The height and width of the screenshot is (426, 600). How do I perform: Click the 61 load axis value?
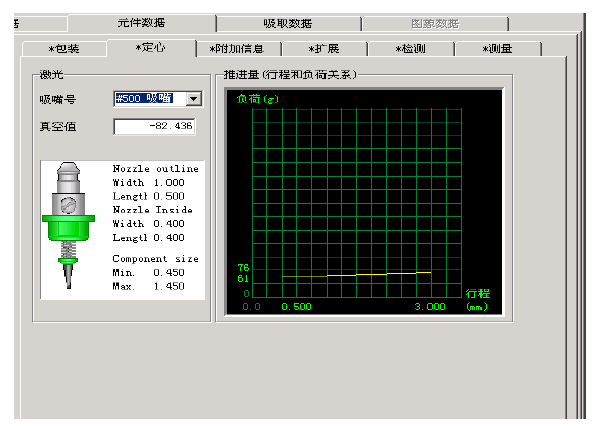[x=243, y=279]
